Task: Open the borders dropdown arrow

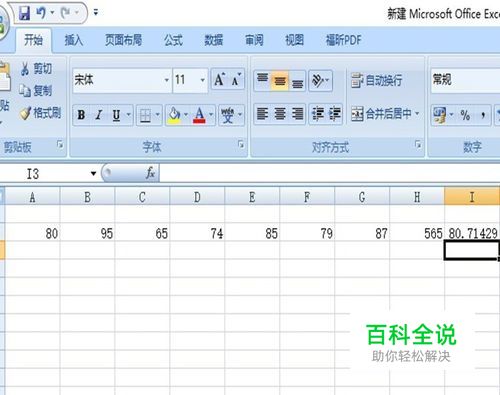Action: [158, 115]
